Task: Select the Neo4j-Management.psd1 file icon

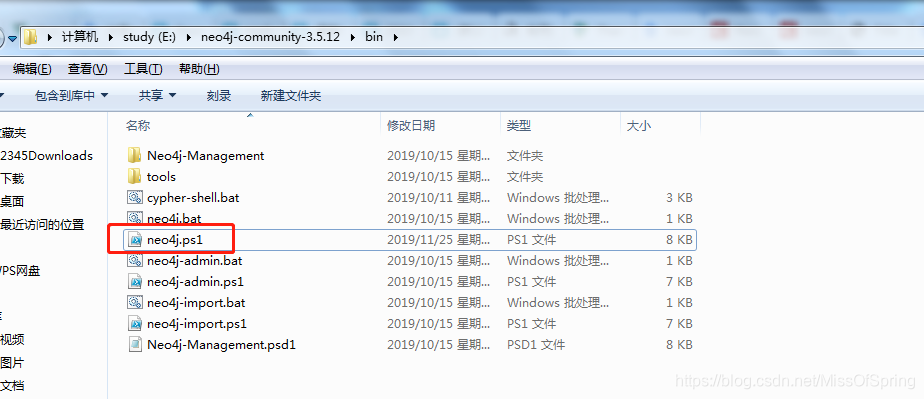Action: click(136, 344)
